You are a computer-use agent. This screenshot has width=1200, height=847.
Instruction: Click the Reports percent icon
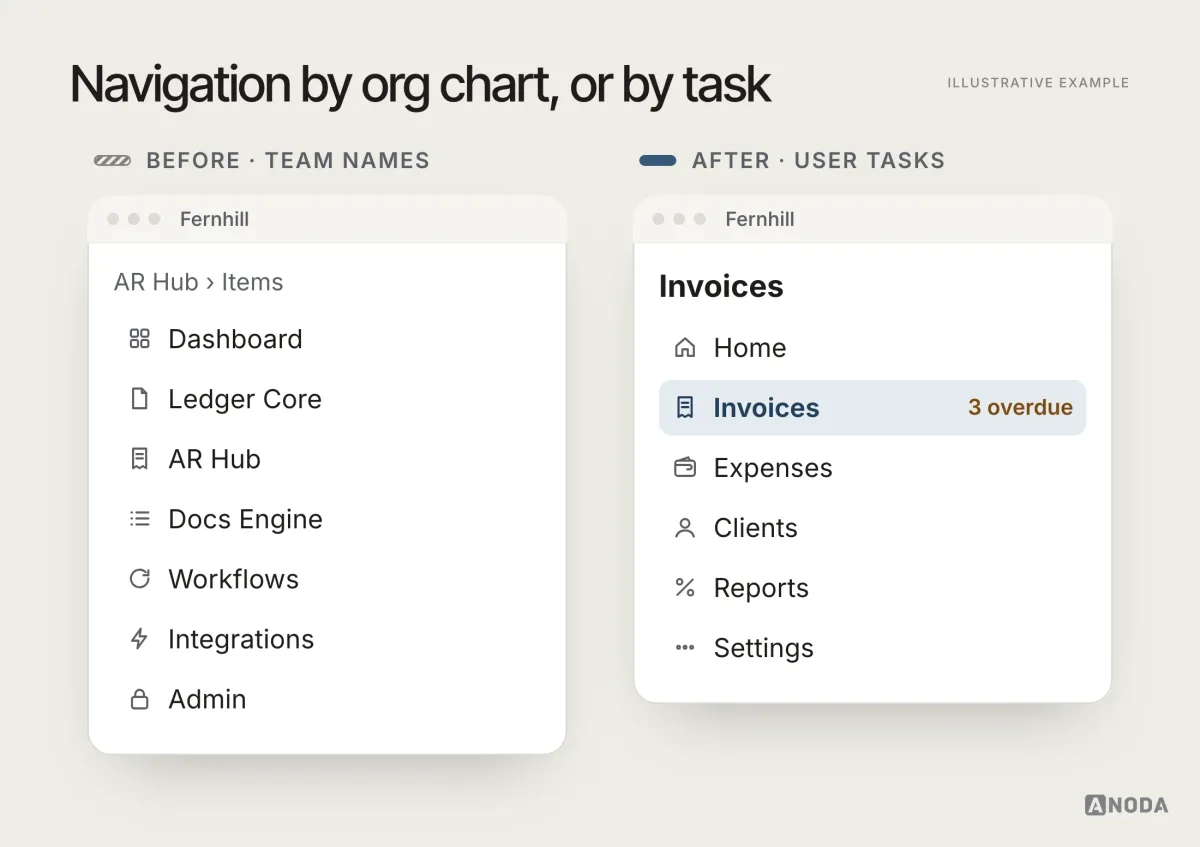[x=685, y=588]
